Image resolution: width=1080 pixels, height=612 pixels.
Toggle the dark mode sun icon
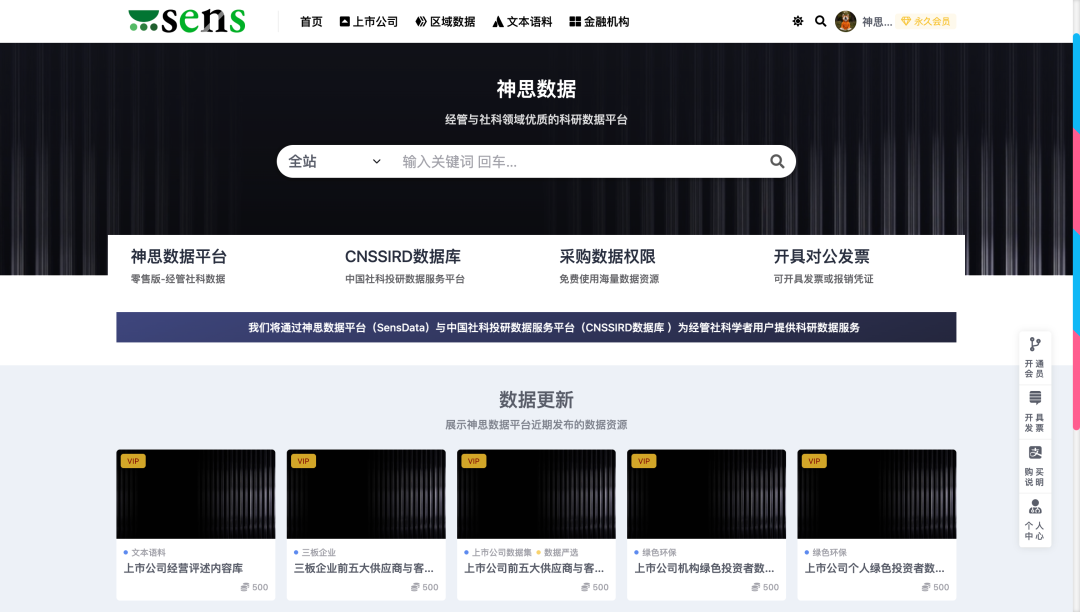coord(798,21)
